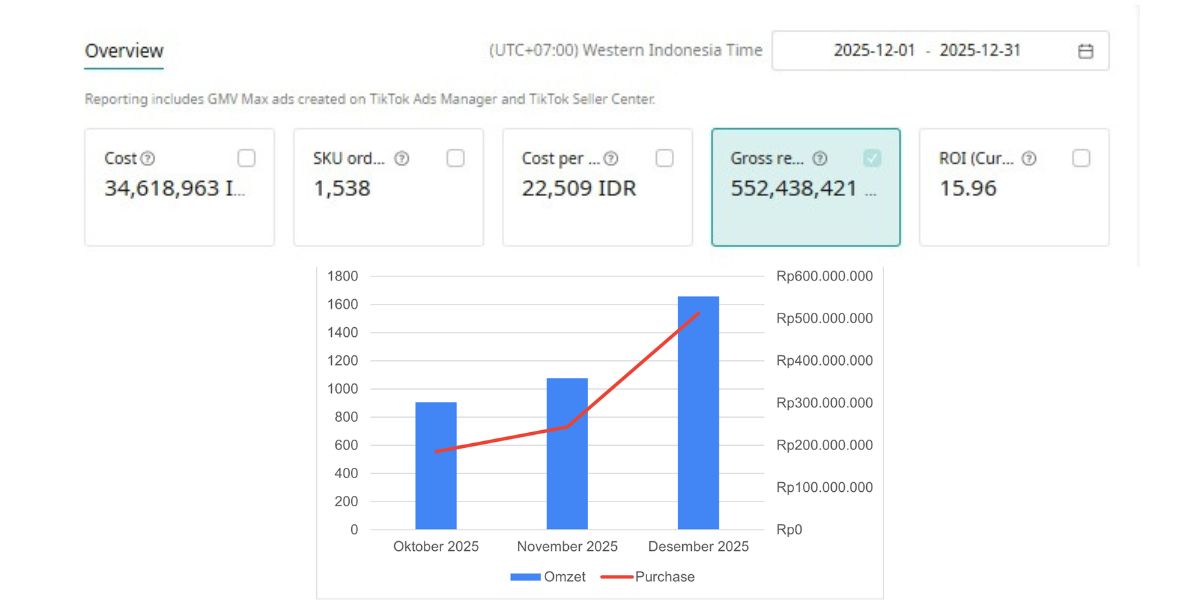1200x600 pixels.
Task: Click the Desember 2025 axis label
Action: point(698,546)
